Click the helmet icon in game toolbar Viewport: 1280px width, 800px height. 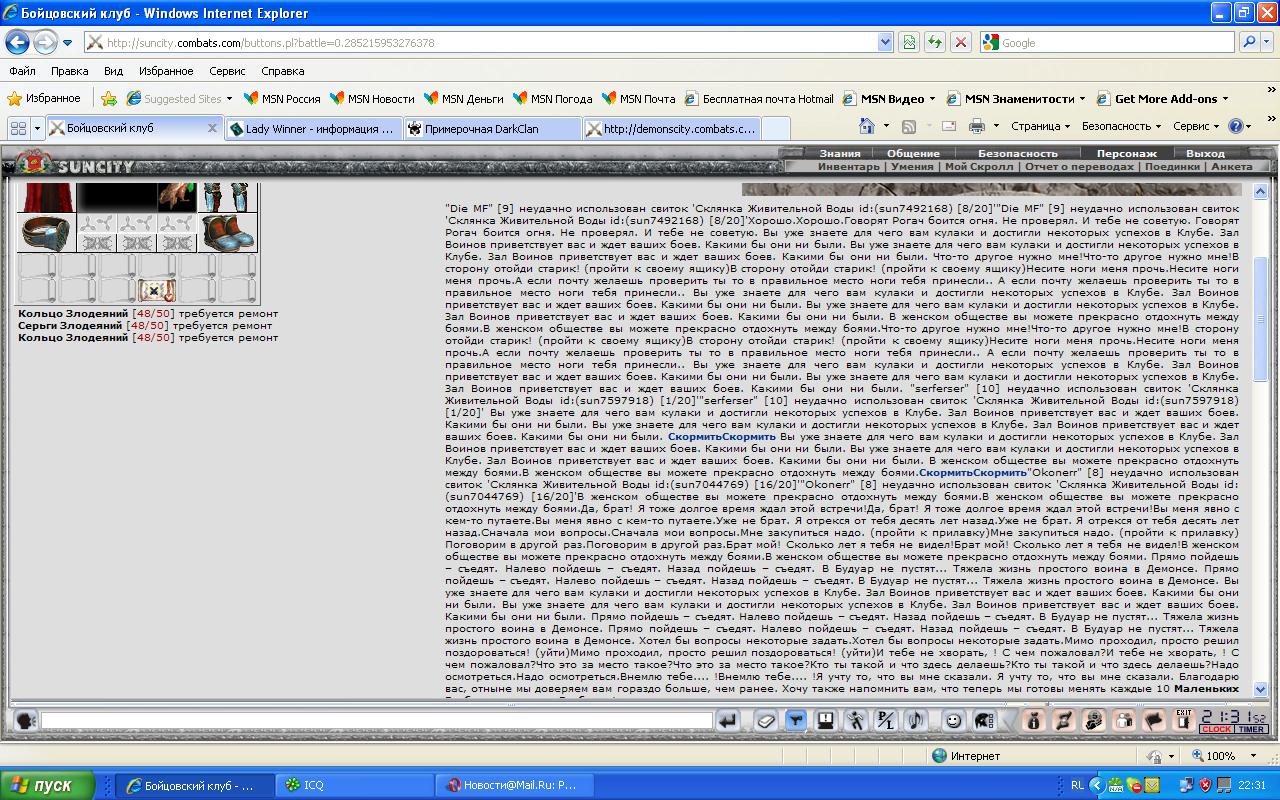[983, 720]
